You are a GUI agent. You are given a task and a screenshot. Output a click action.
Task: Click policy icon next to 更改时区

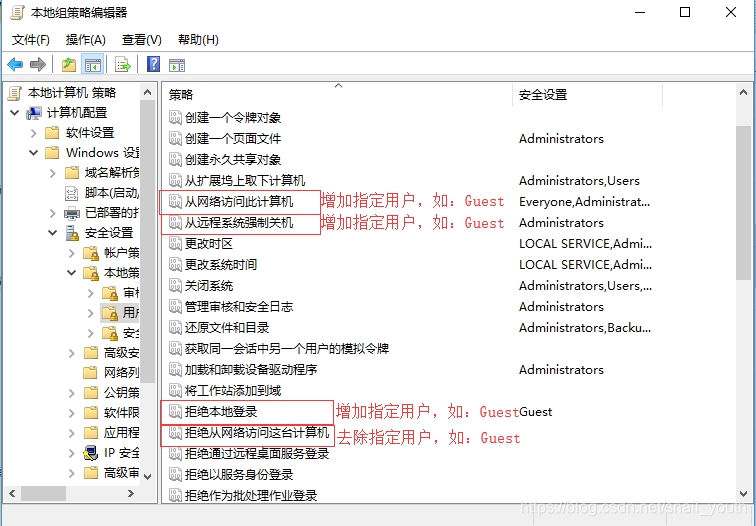pos(175,243)
